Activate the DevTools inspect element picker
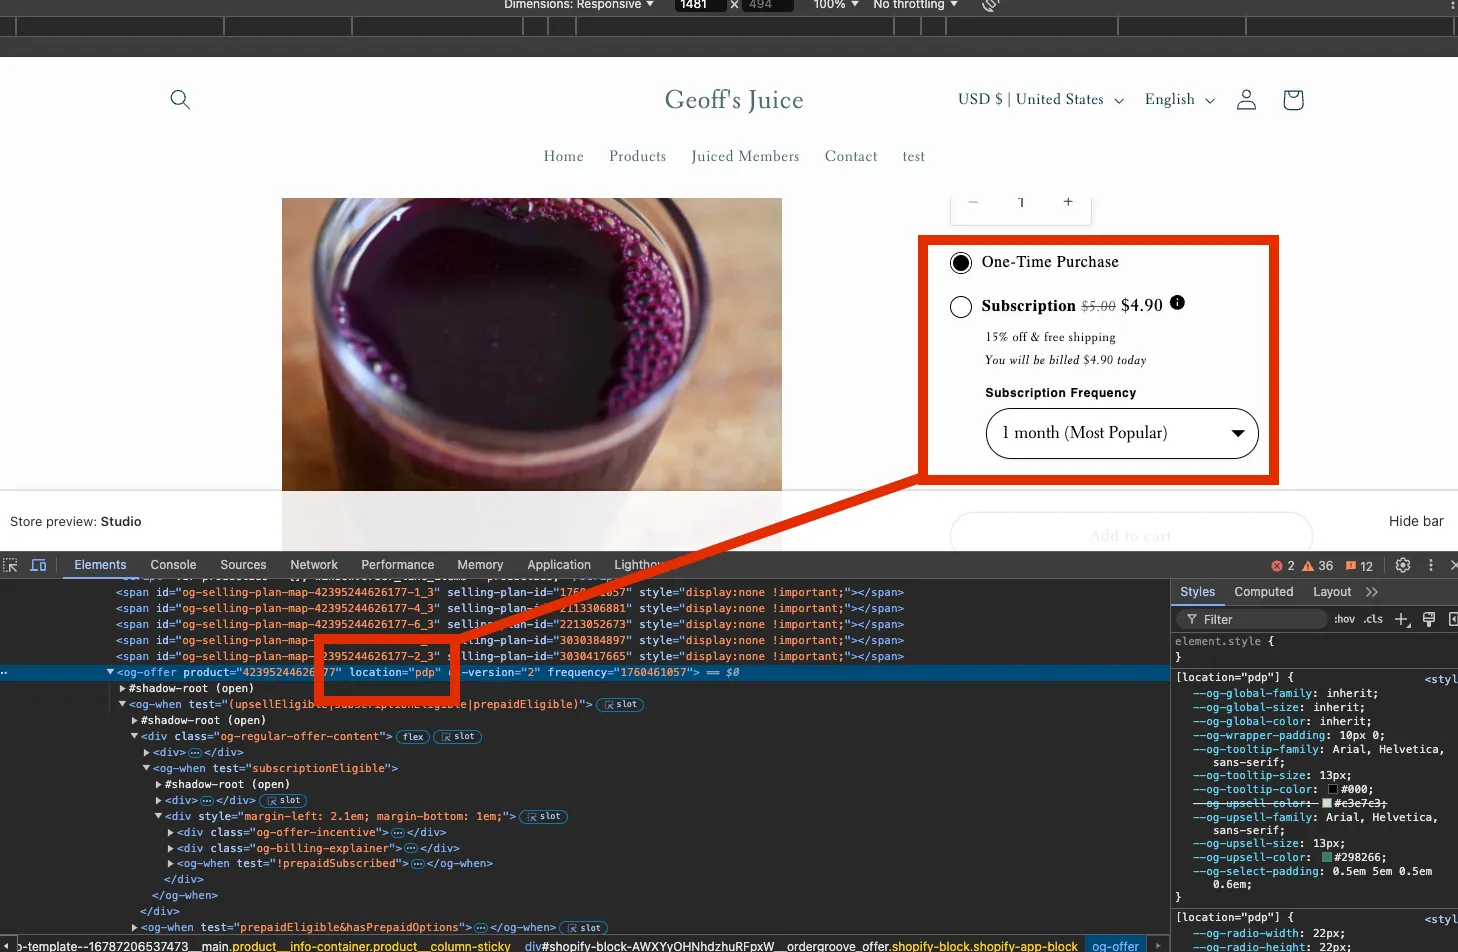Image resolution: width=1458 pixels, height=952 pixels. click(10, 565)
